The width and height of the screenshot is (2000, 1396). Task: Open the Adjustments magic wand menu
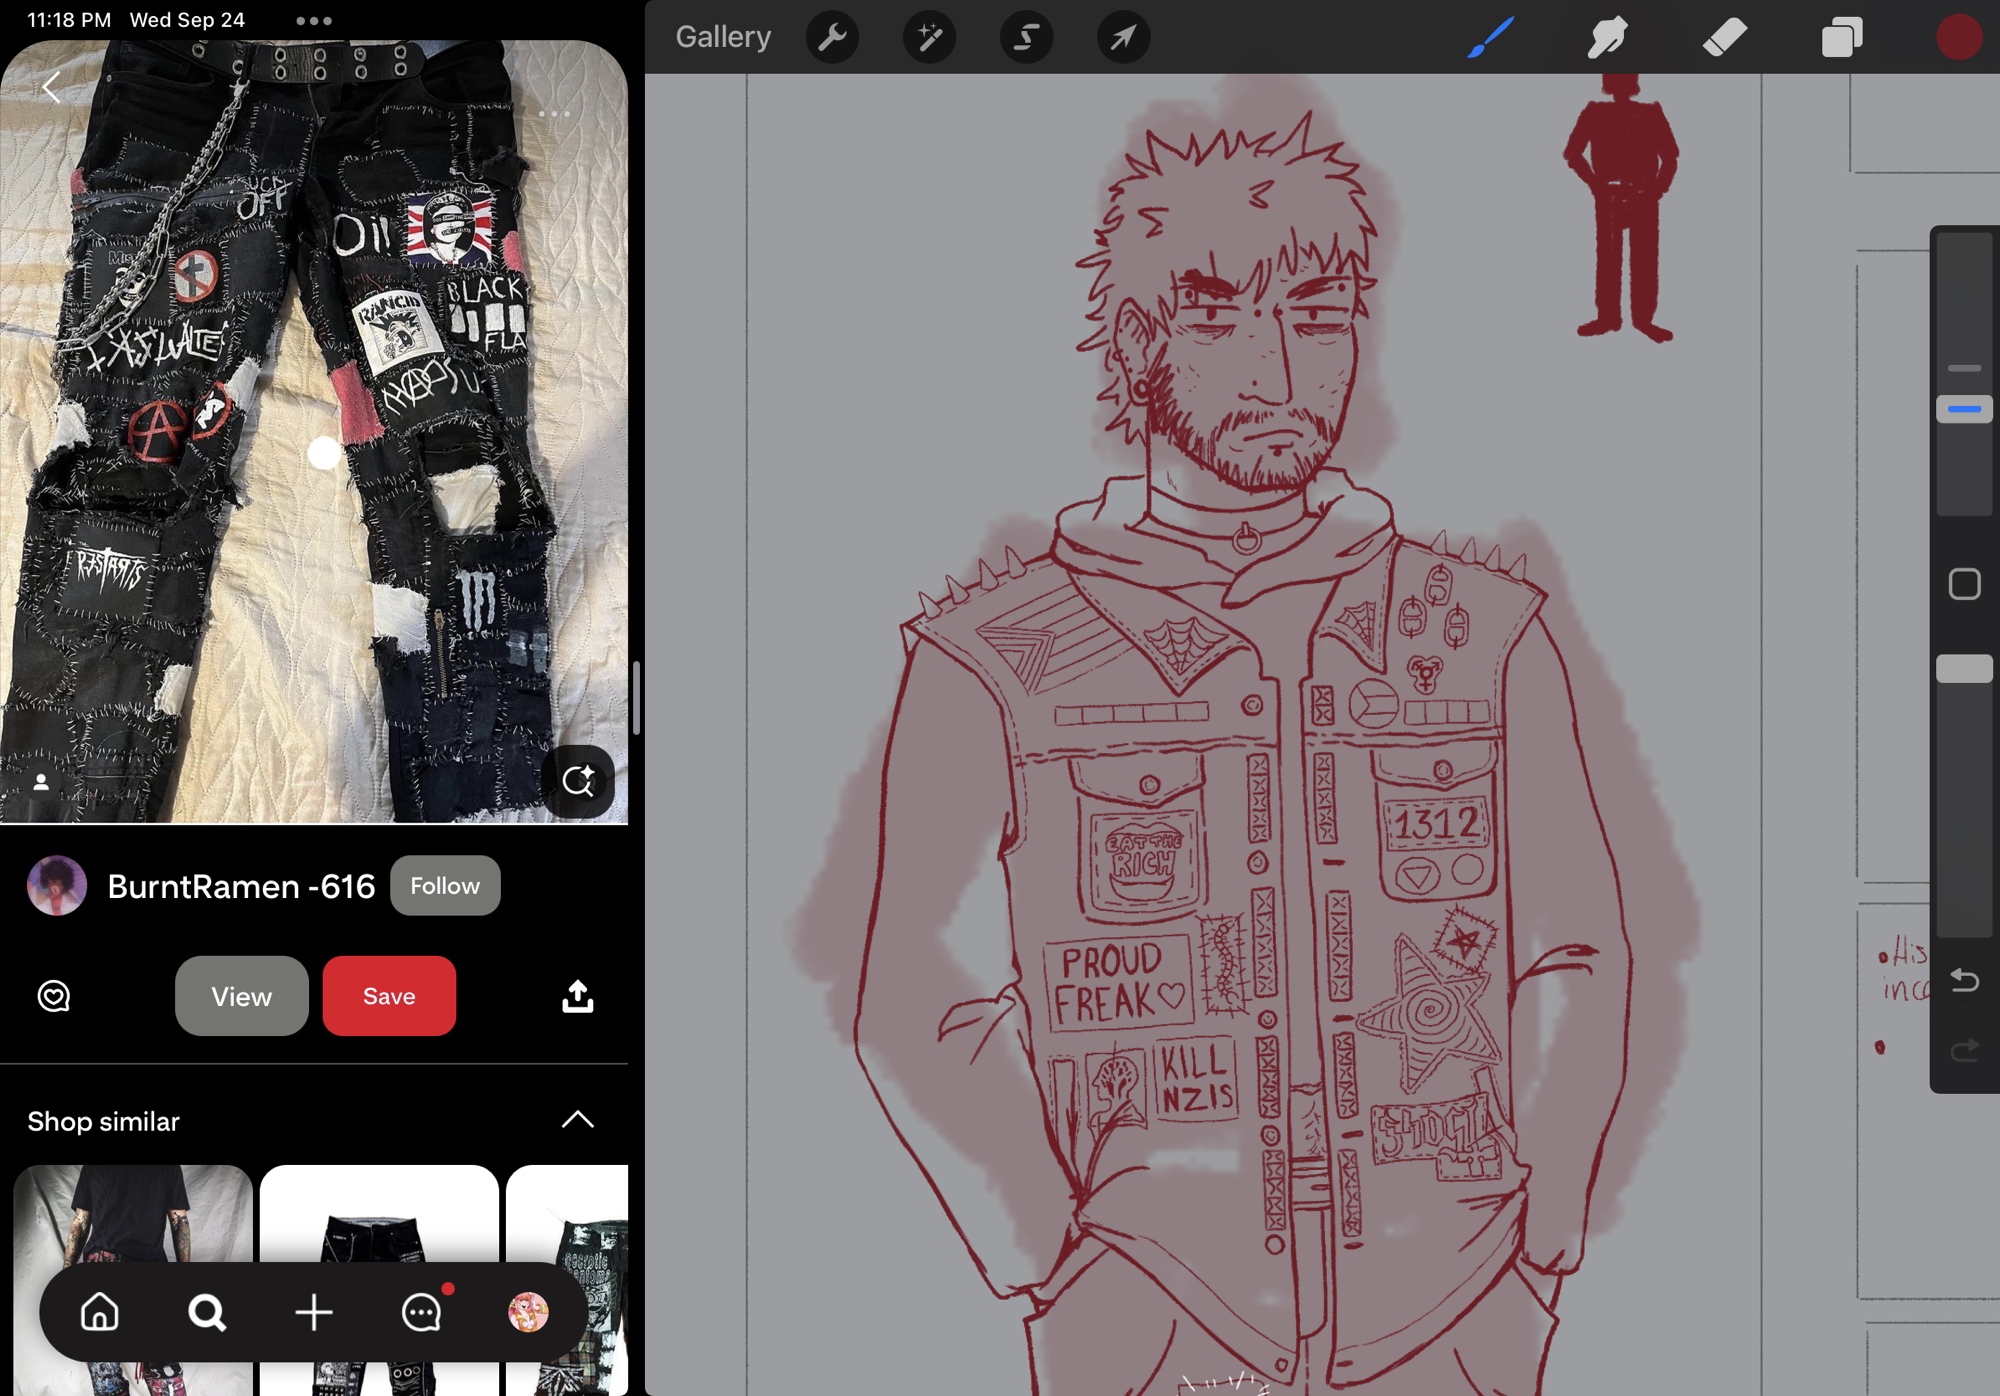tap(929, 38)
